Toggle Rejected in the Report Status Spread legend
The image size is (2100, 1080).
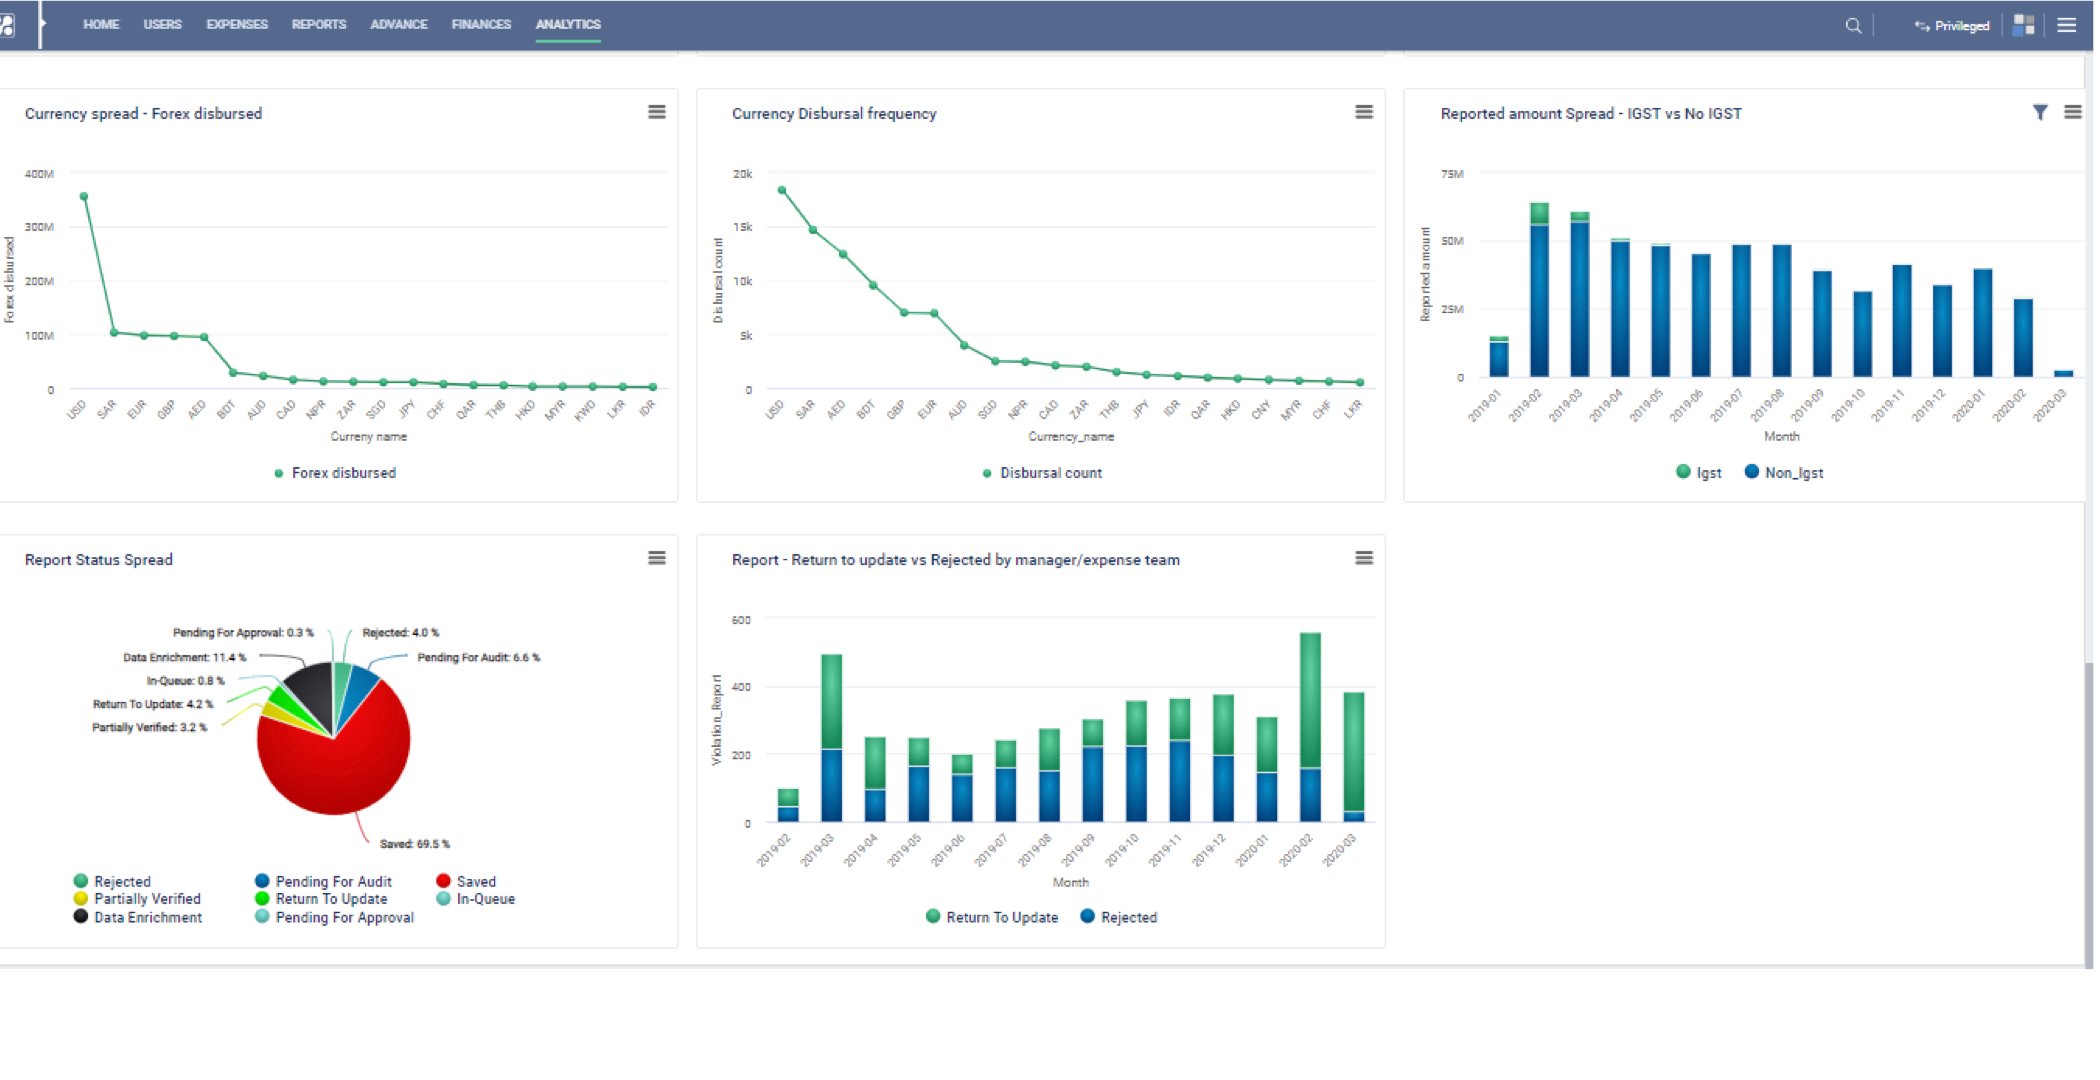click(112, 881)
